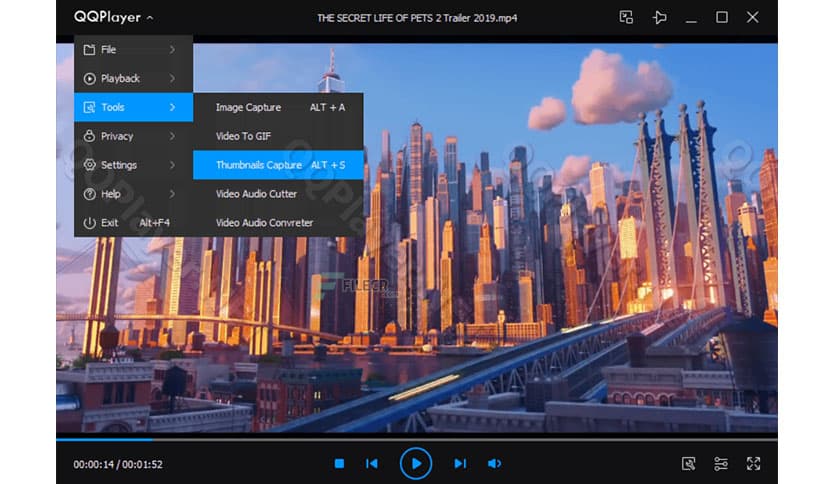Viewport: 836px width, 484px height.
Task: Select Video To GIF option
Action: [278, 136]
